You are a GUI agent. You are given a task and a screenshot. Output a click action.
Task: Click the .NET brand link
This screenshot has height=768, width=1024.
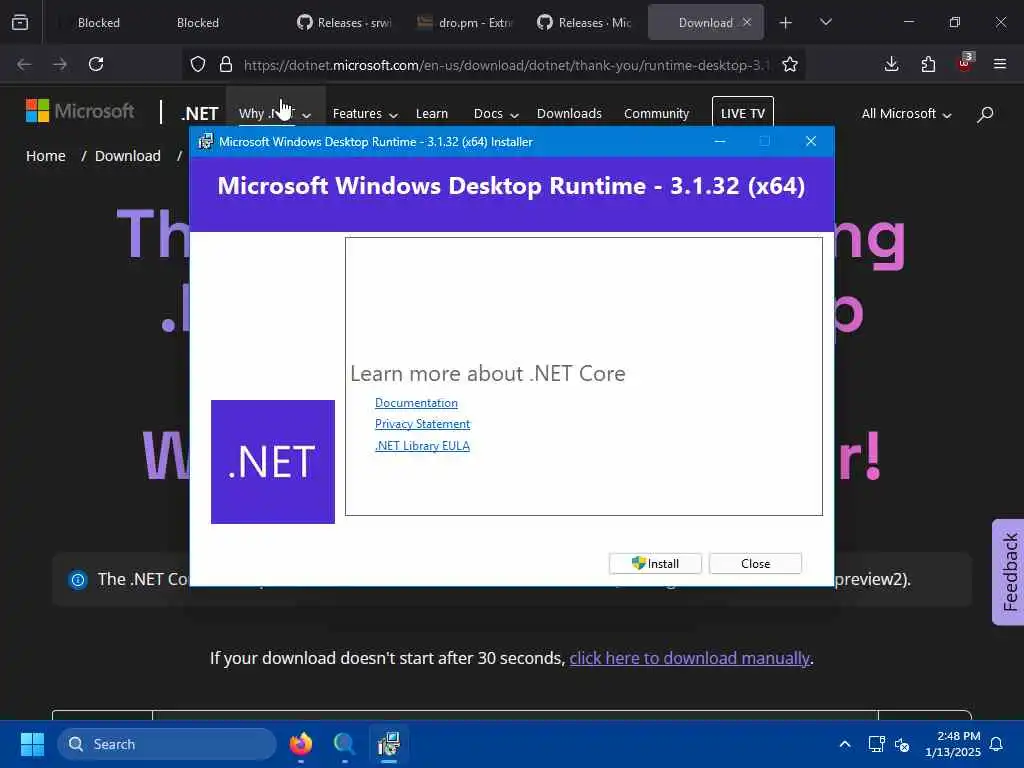pos(200,114)
